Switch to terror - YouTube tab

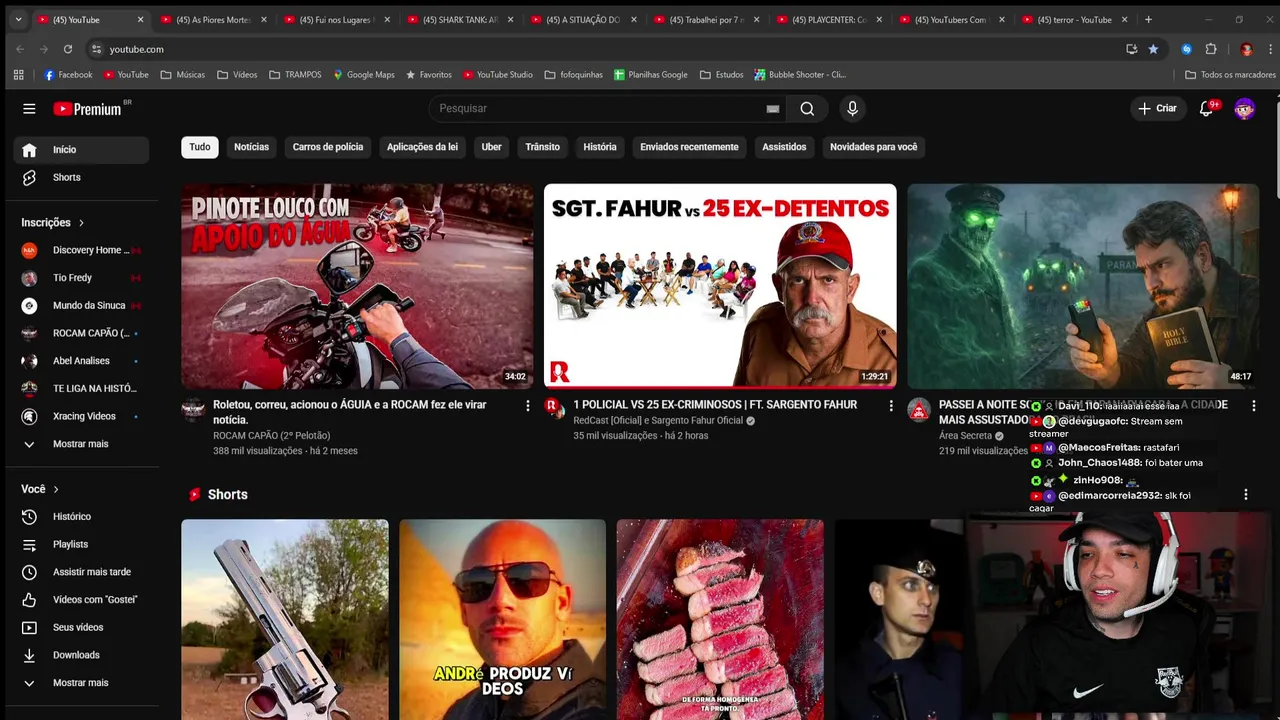(x=1074, y=20)
